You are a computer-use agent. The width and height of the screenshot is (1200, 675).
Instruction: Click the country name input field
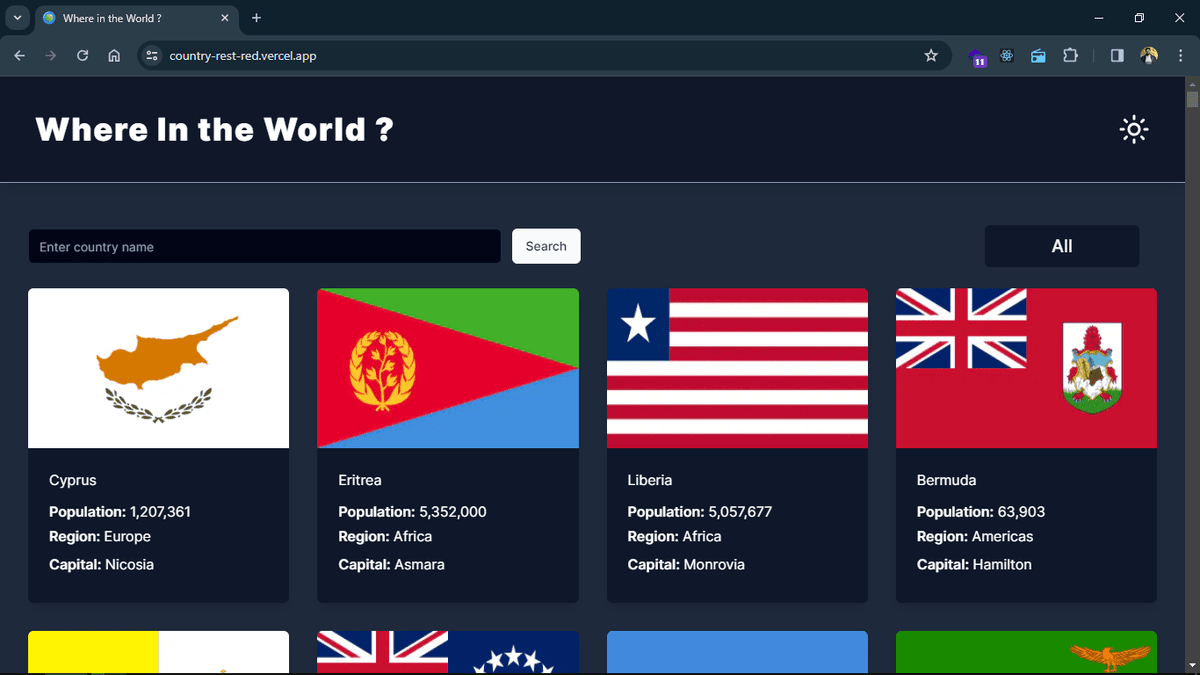pyautogui.click(x=264, y=246)
